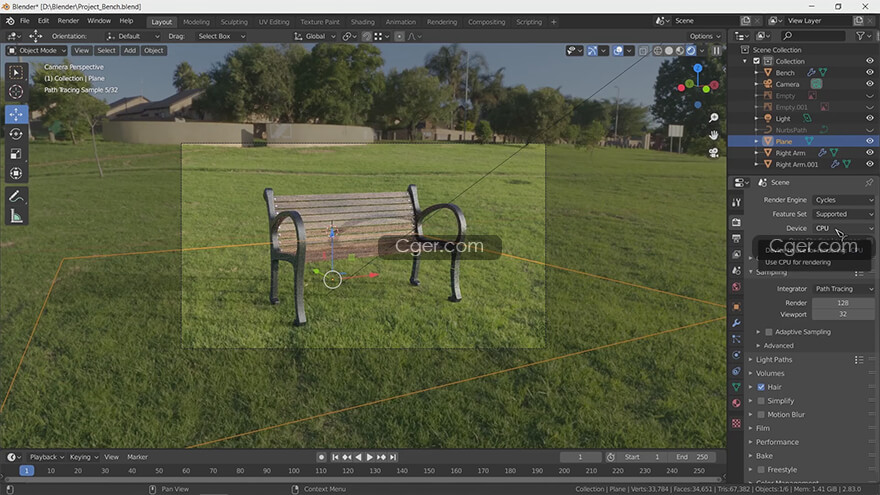
Task: Jump to timeline end frame button
Action: 393,457
